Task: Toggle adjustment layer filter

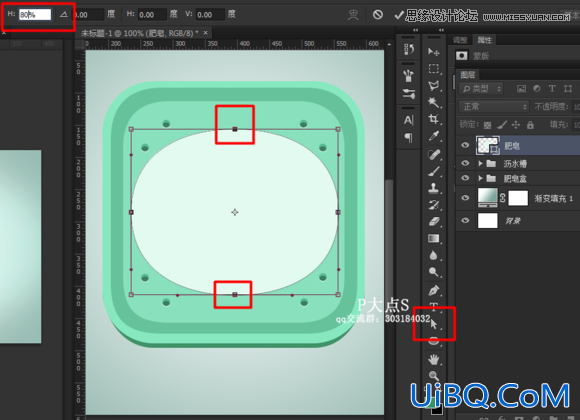Action: tap(537, 88)
